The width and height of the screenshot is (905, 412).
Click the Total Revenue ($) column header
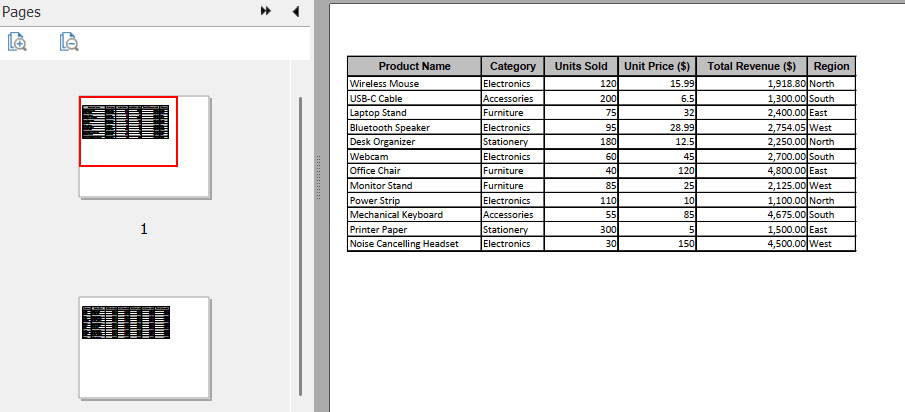(x=751, y=66)
